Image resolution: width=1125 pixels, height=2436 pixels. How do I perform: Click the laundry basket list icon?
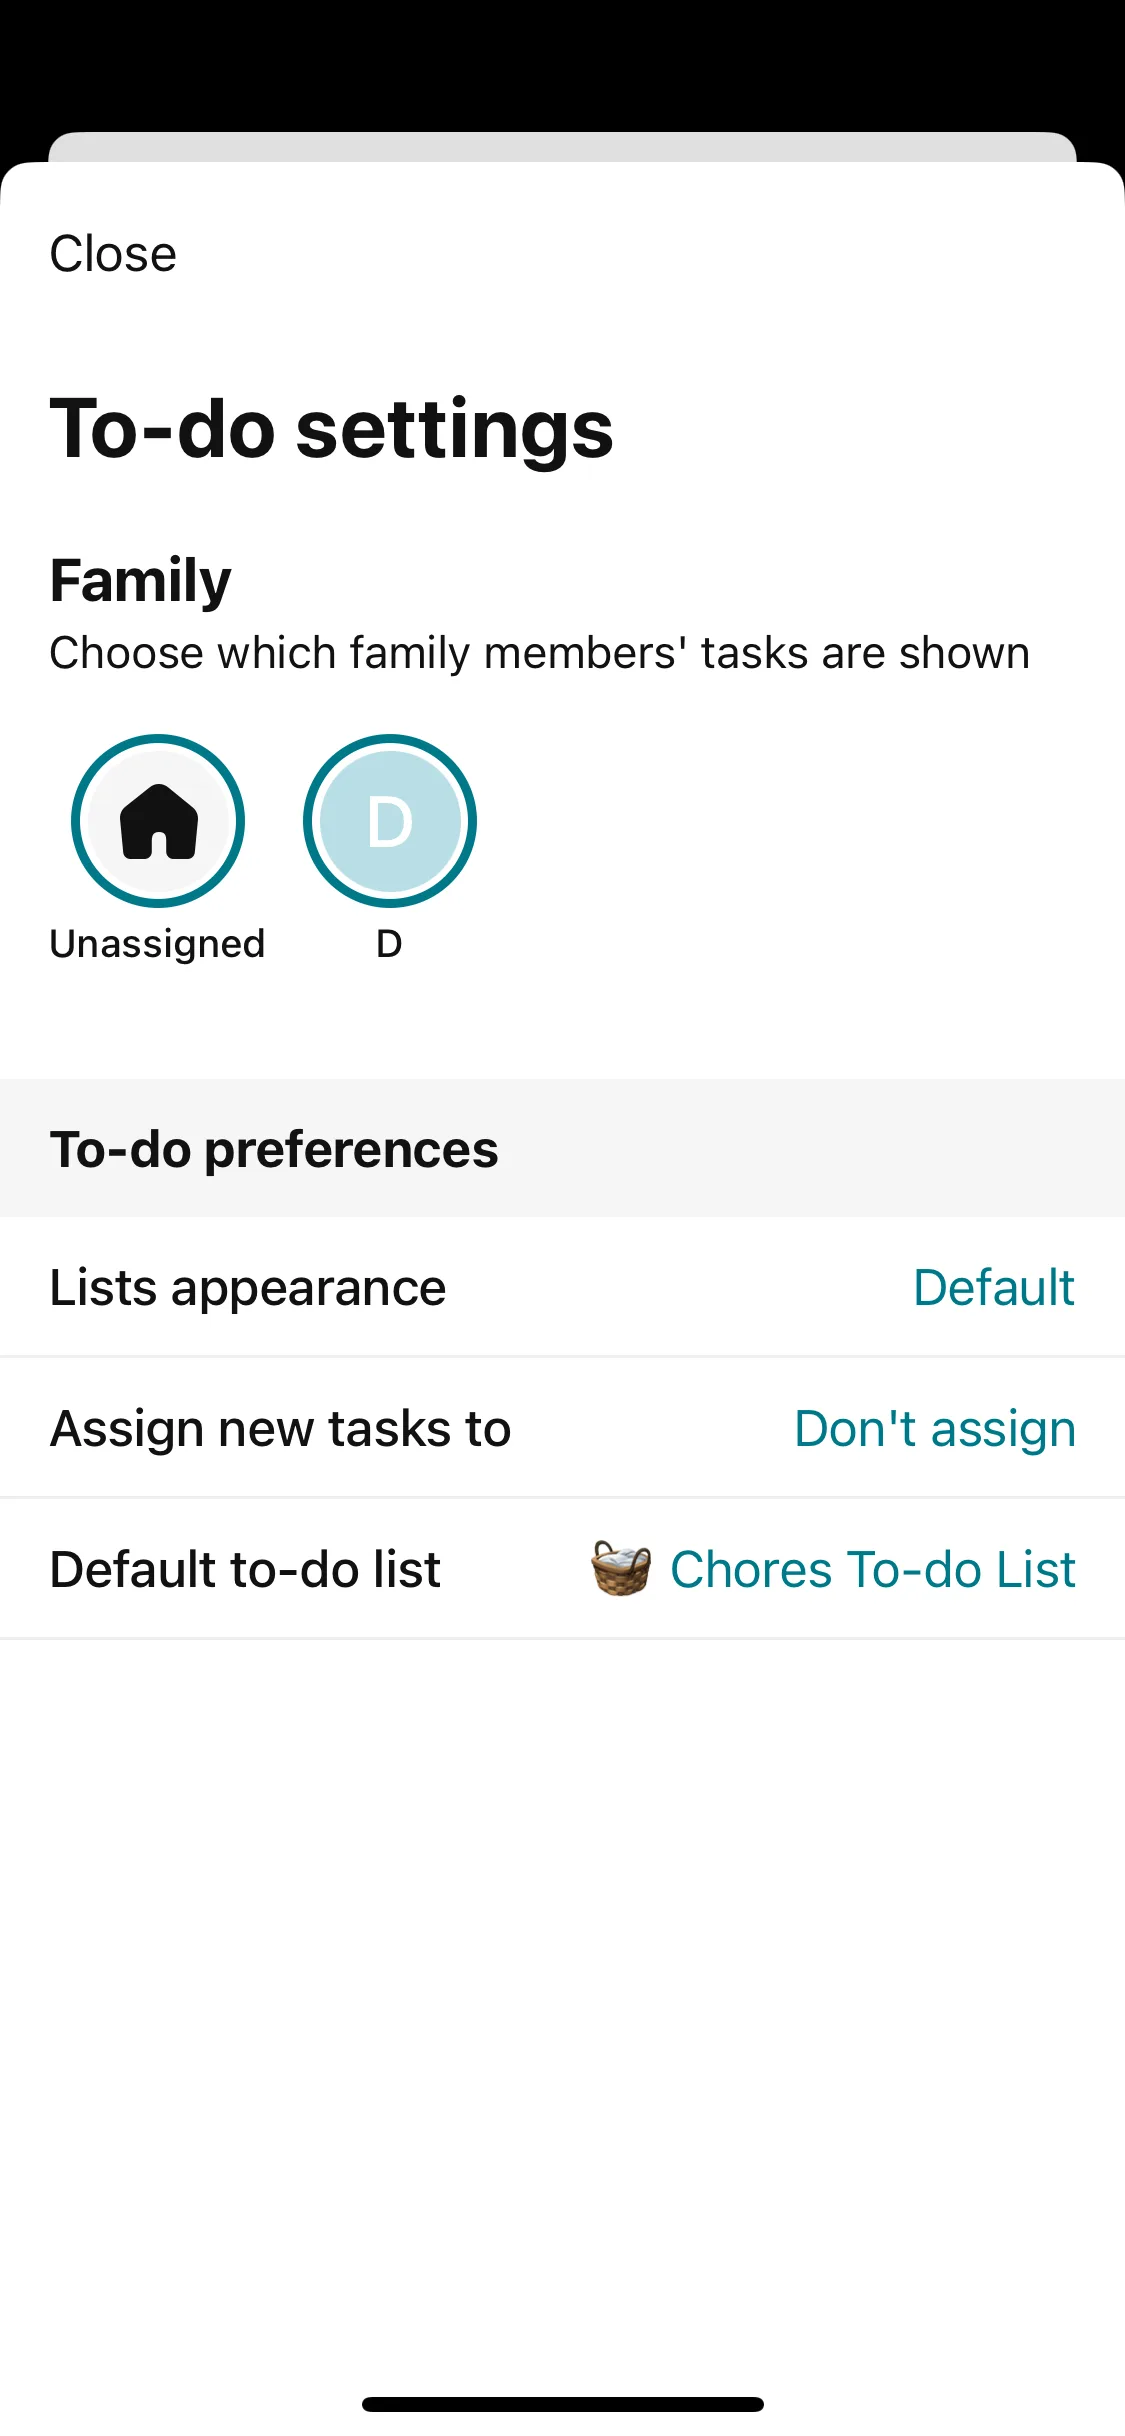pos(621,1568)
